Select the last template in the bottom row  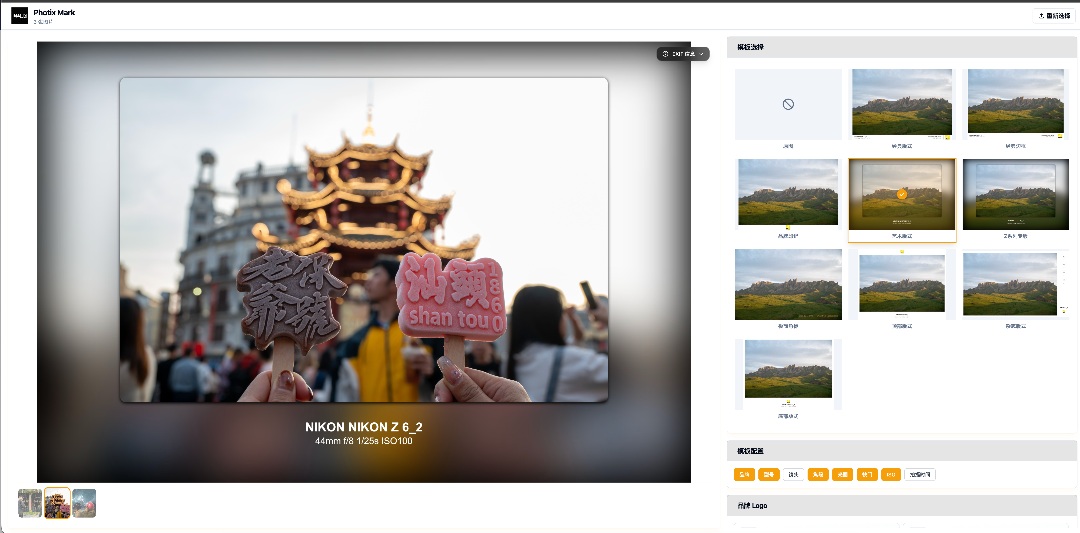(788, 374)
